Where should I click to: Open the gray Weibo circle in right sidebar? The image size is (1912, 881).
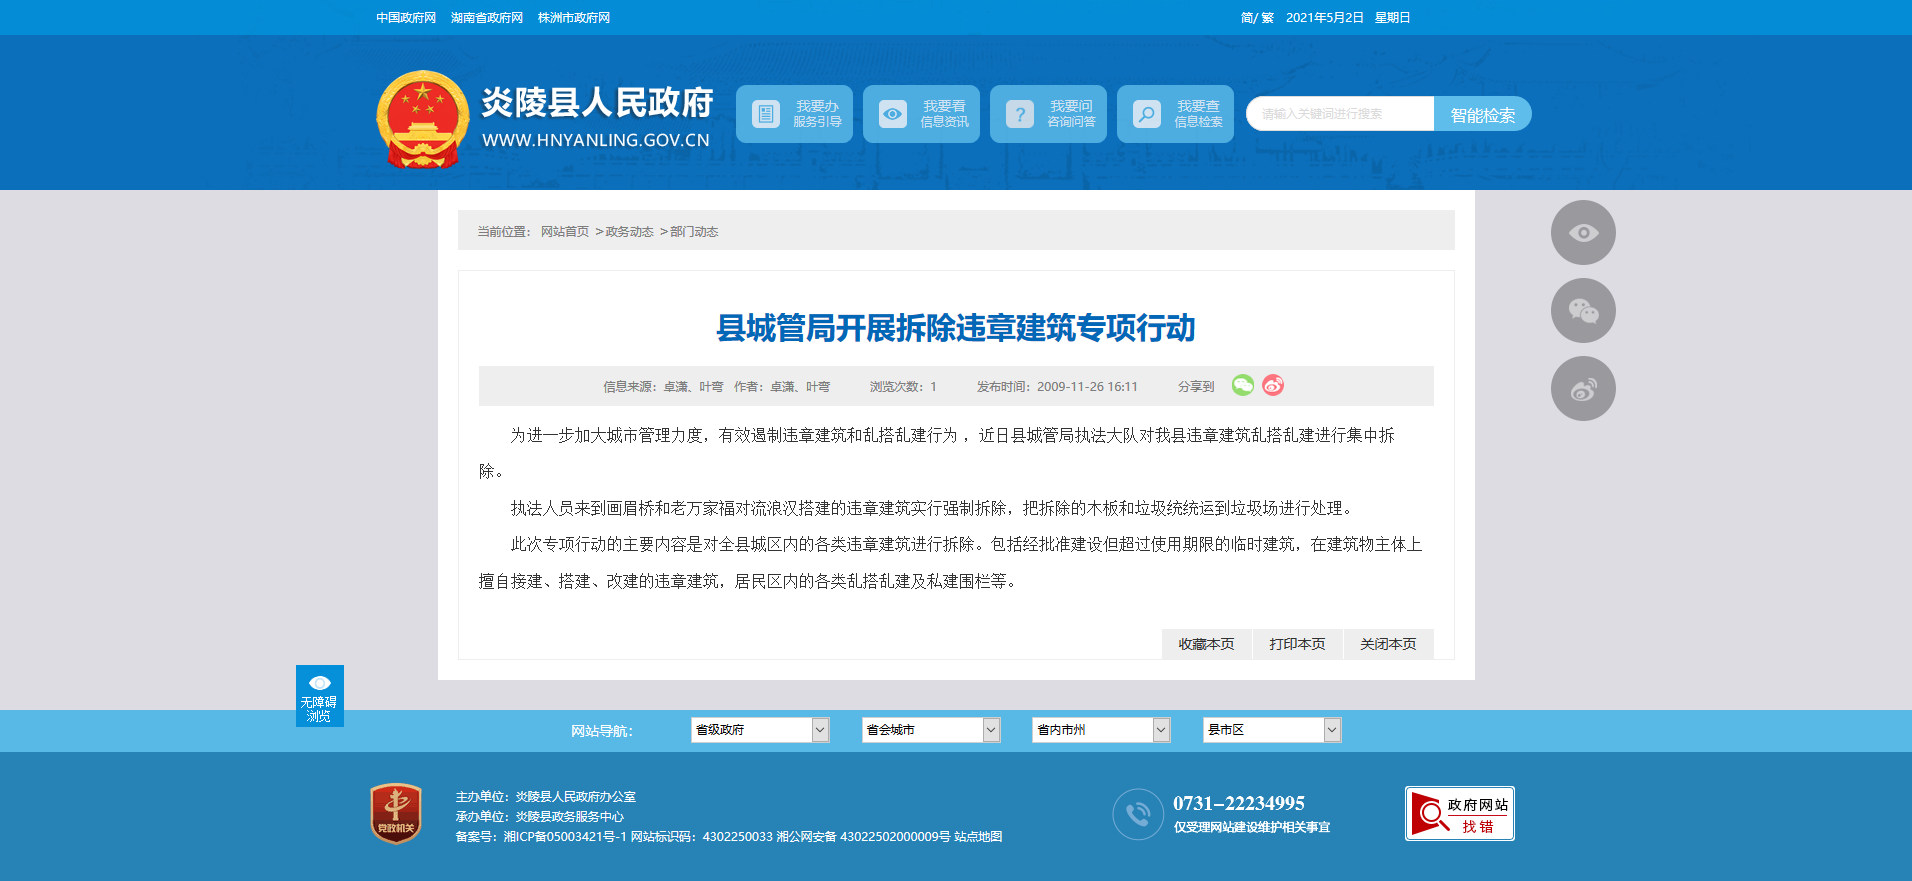[x=1583, y=389]
